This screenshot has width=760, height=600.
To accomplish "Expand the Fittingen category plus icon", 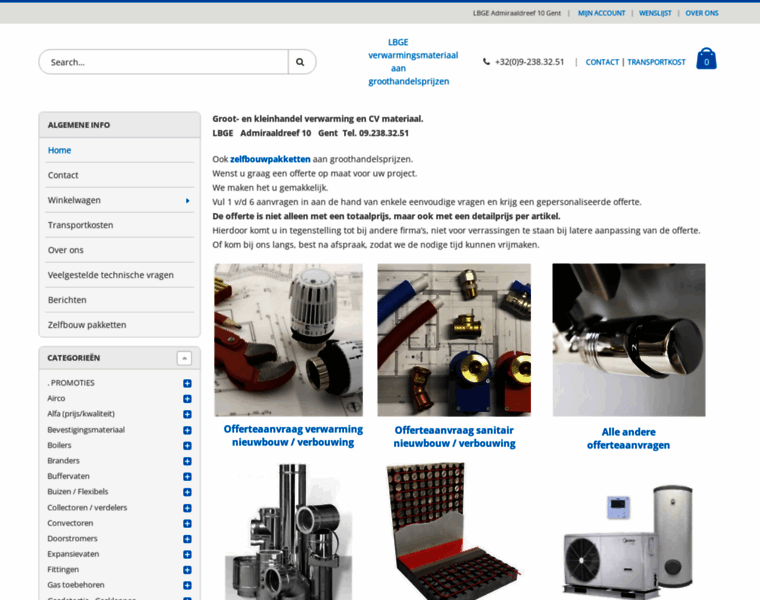I will (x=187, y=570).
